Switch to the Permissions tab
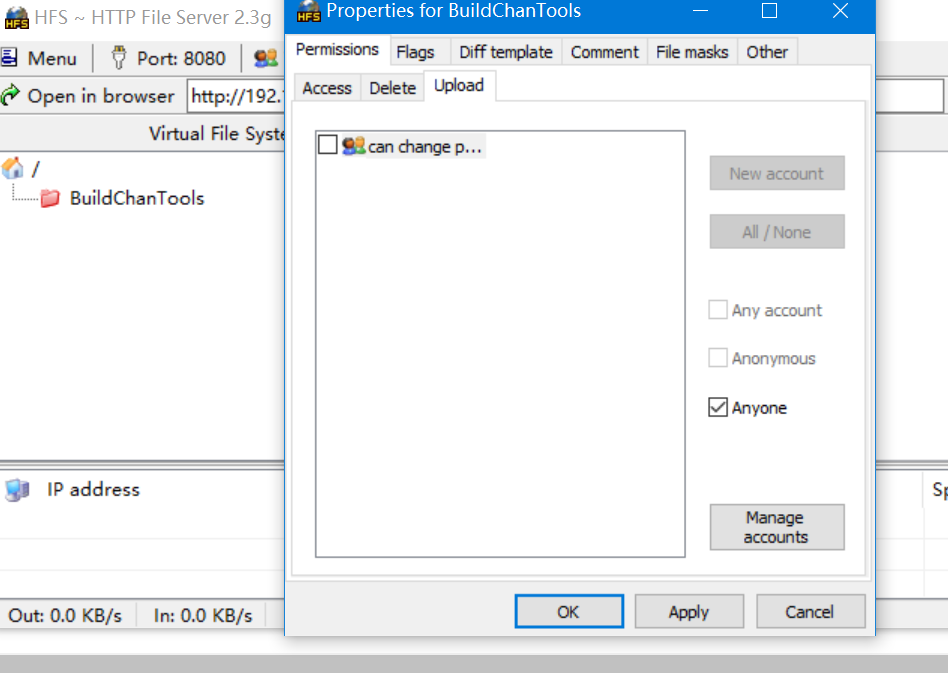 click(337, 50)
